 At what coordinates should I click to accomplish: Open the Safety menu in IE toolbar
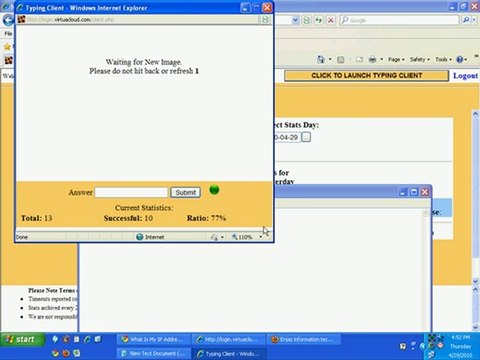coord(419,59)
